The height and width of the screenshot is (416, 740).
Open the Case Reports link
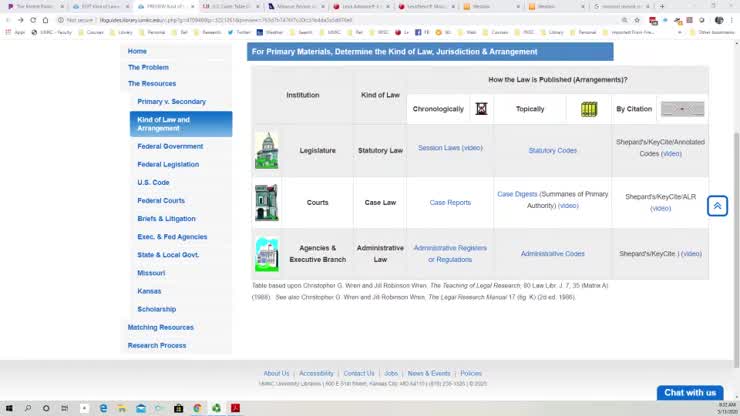[x=450, y=203]
